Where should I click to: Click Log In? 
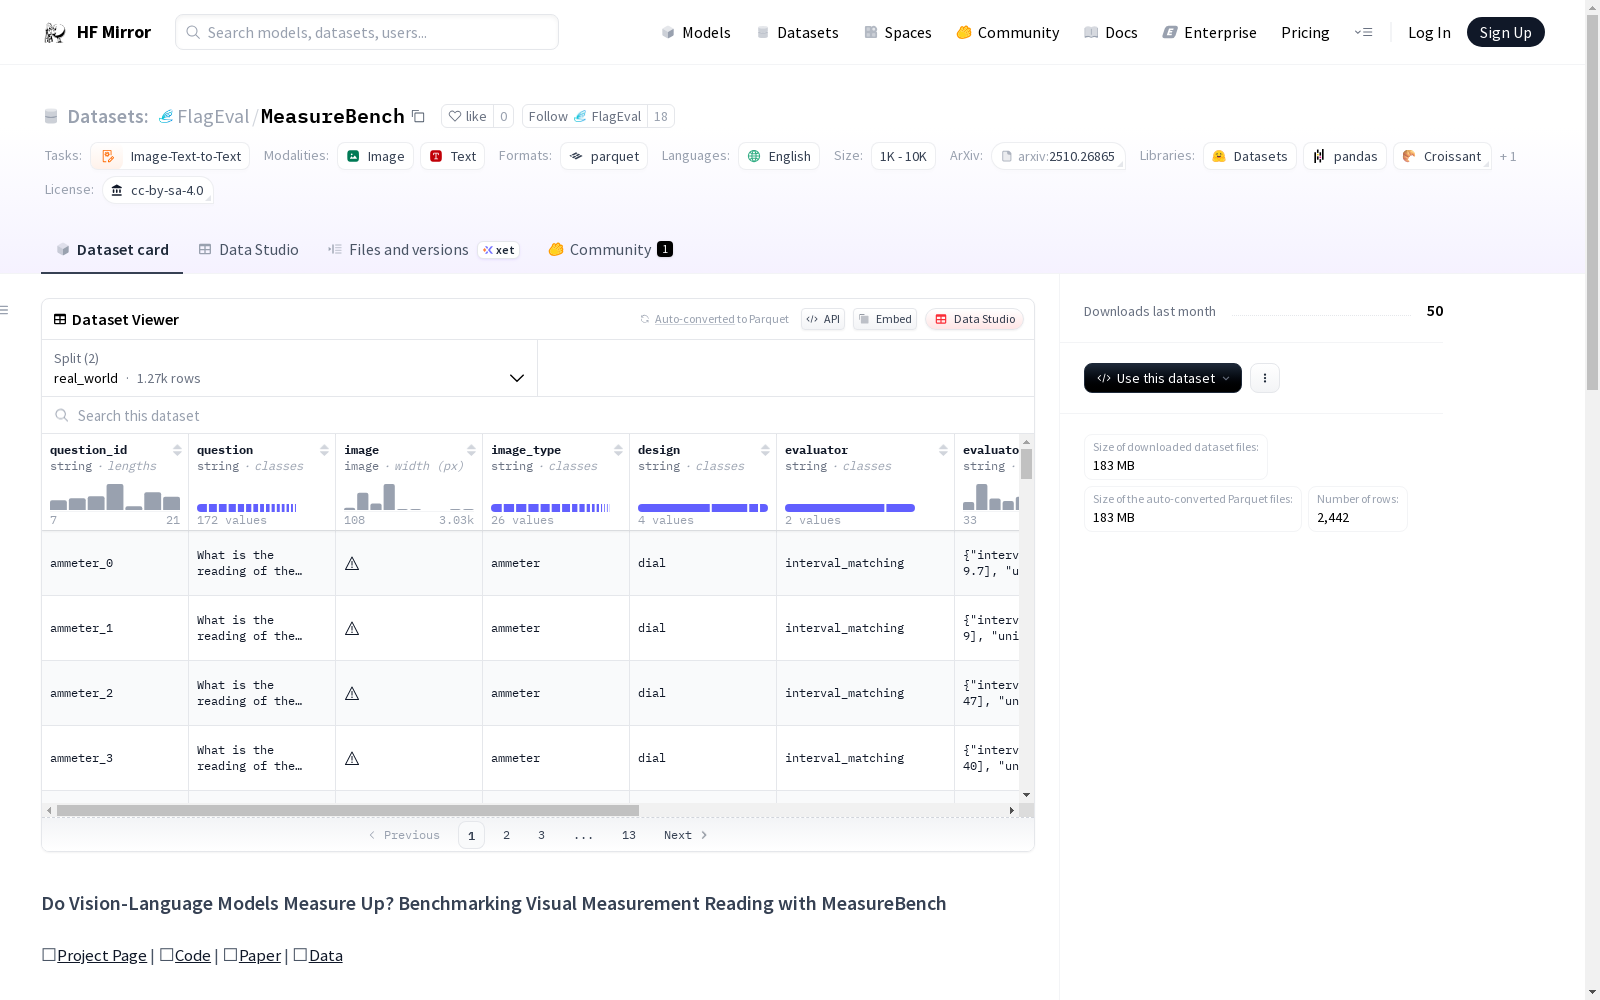click(x=1429, y=32)
